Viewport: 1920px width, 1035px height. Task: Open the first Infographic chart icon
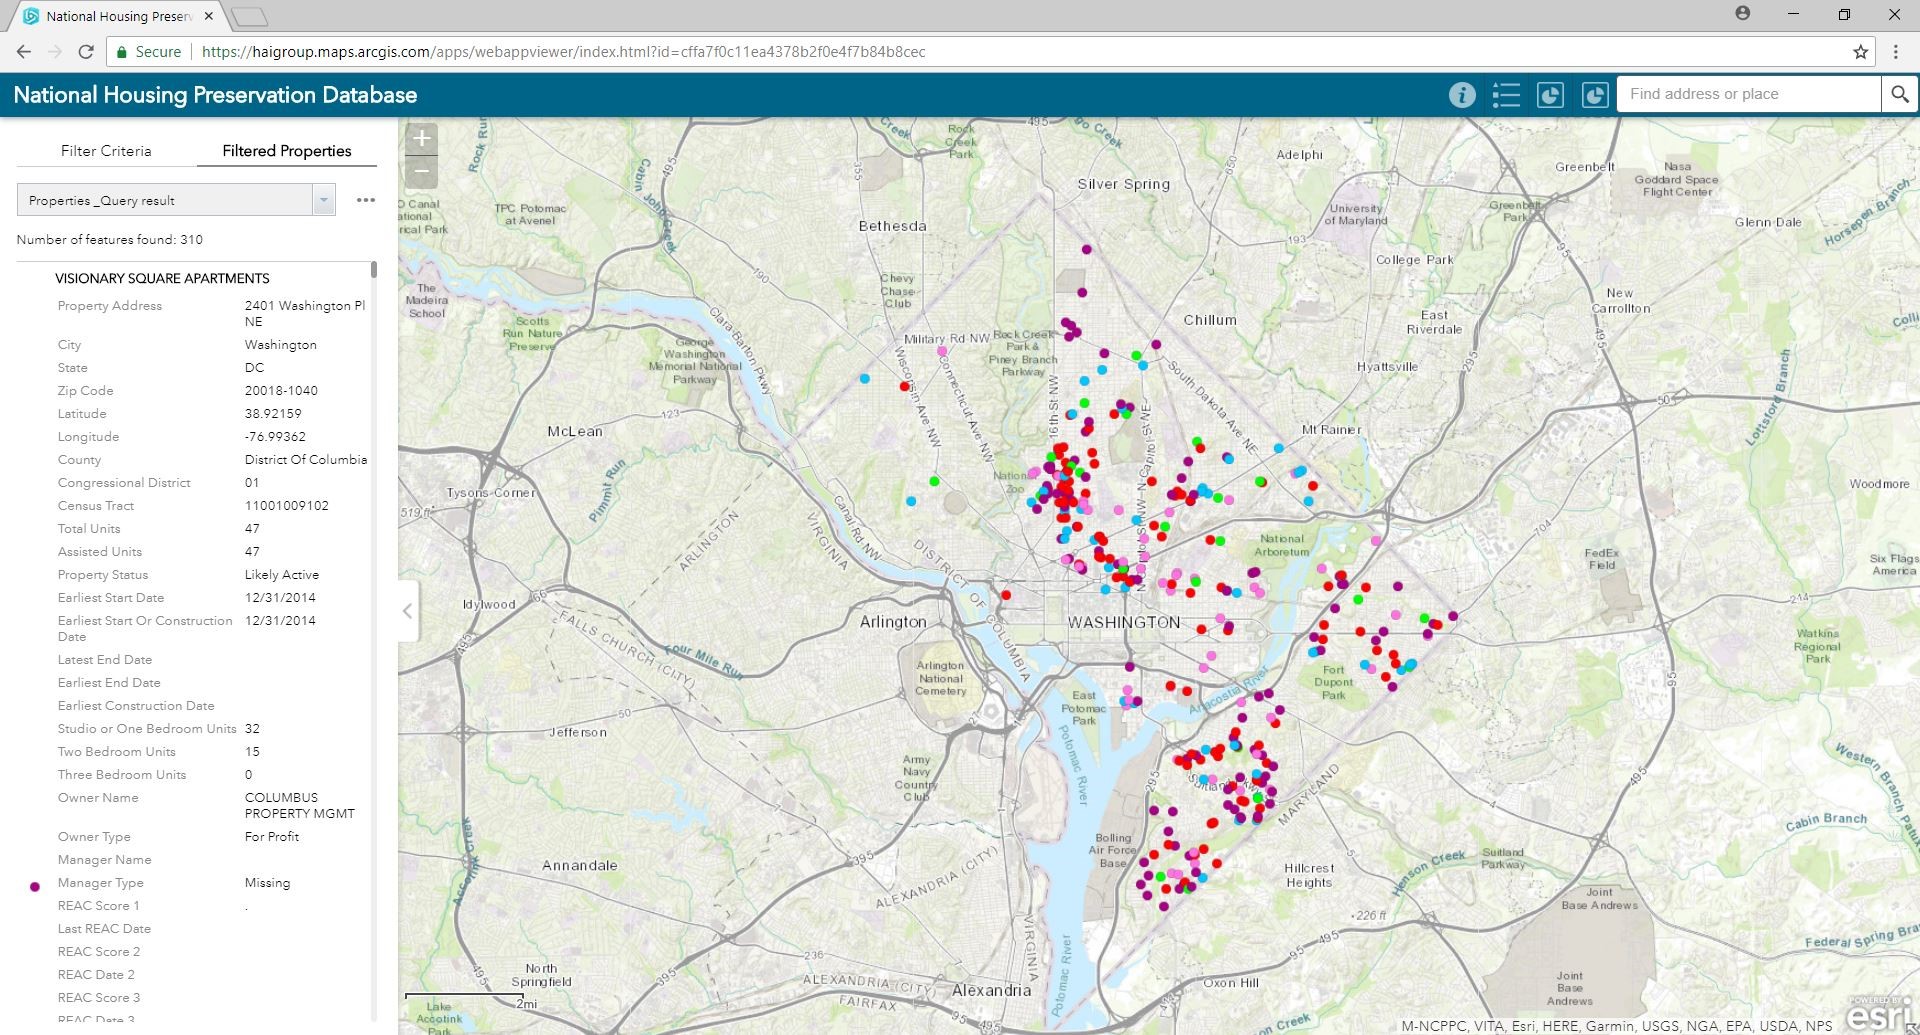[x=1550, y=95]
